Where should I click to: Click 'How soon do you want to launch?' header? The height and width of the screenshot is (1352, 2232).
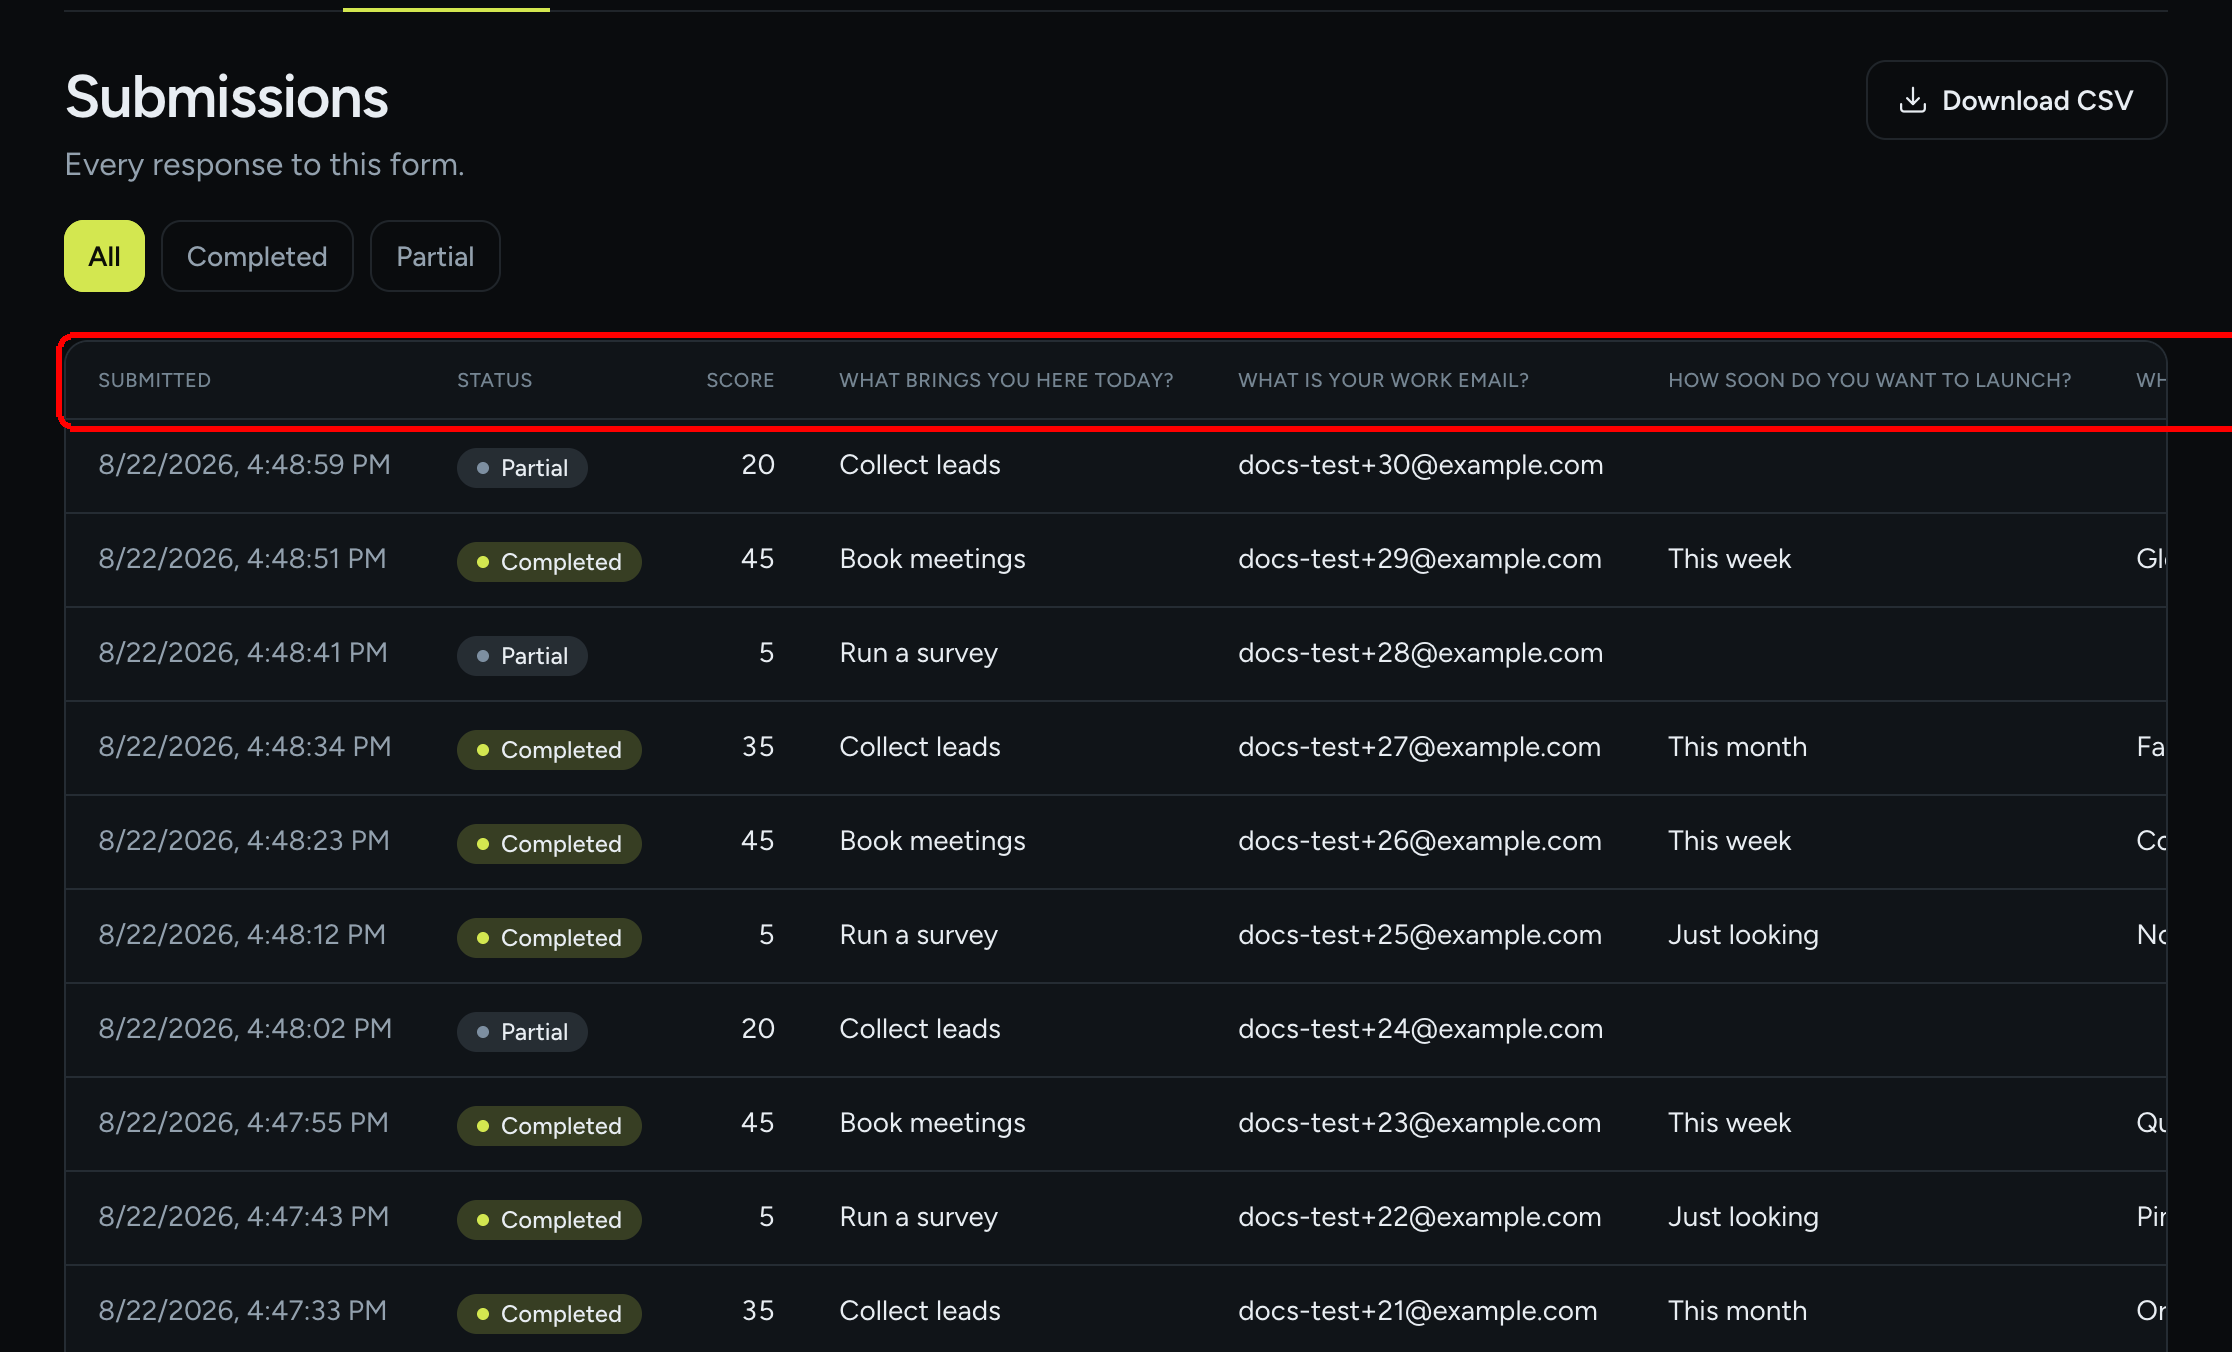pyautogui.click(x=1870, y=380)
